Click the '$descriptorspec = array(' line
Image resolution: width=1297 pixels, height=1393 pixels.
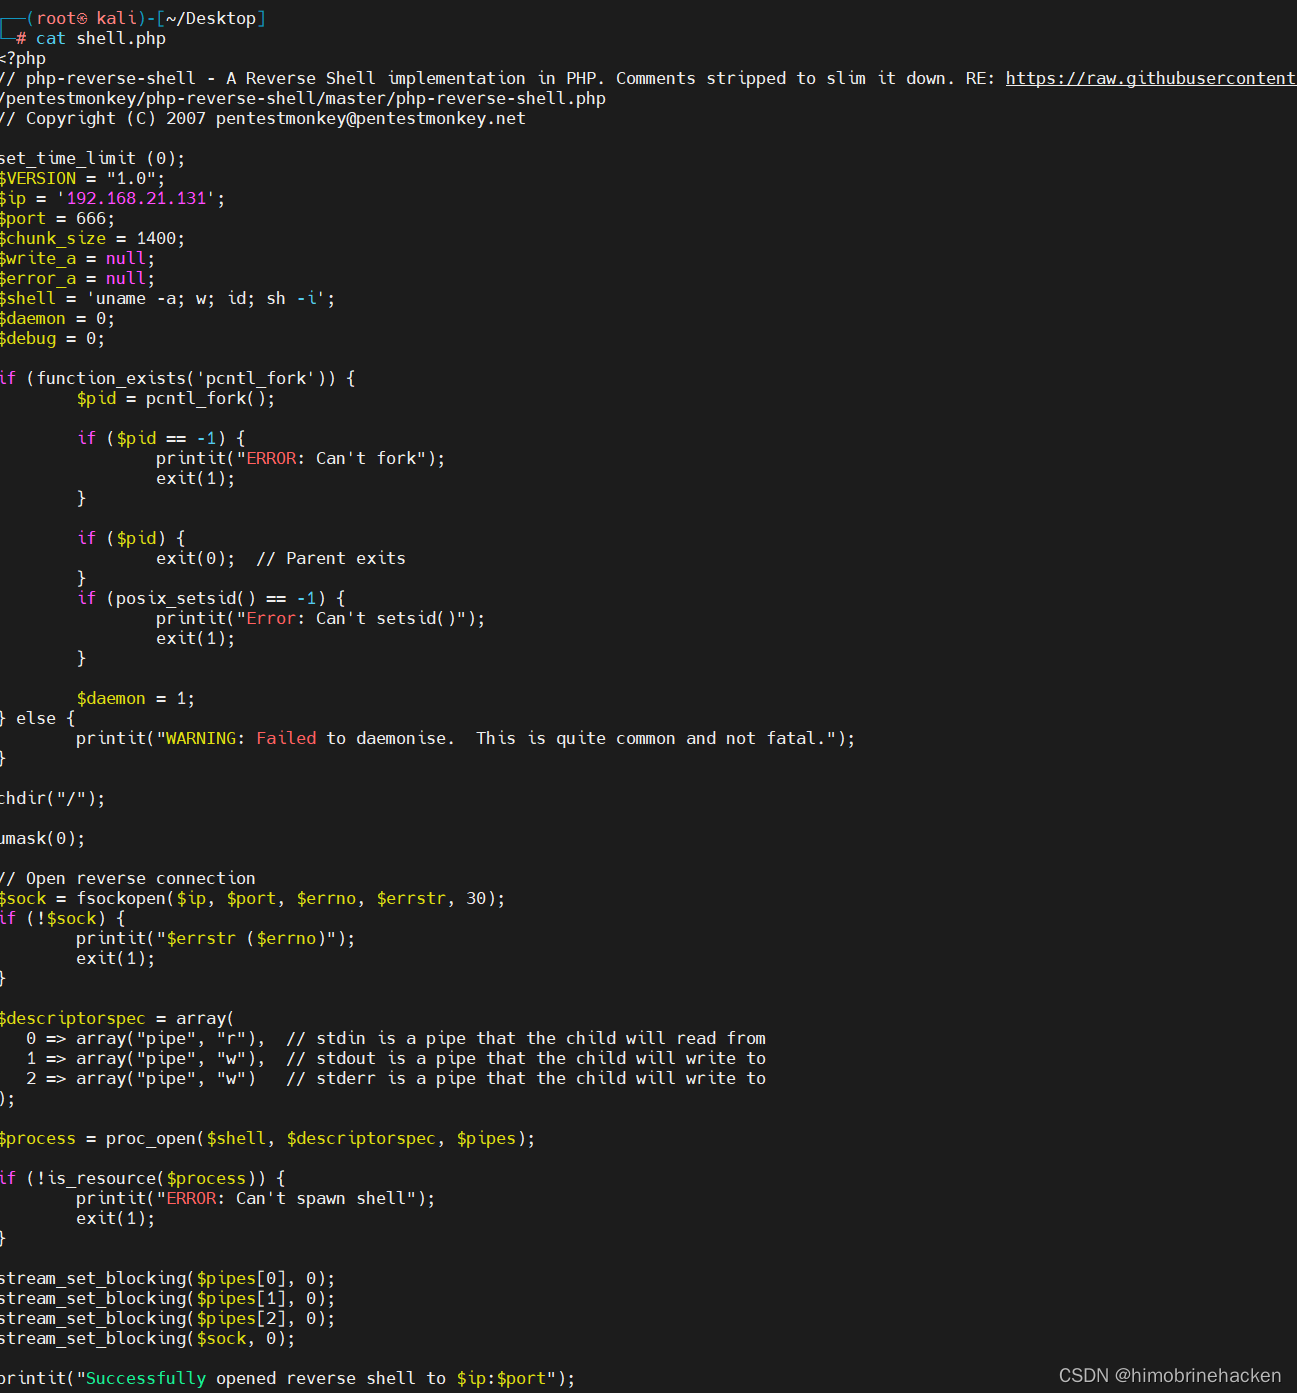pos(117,1018)
